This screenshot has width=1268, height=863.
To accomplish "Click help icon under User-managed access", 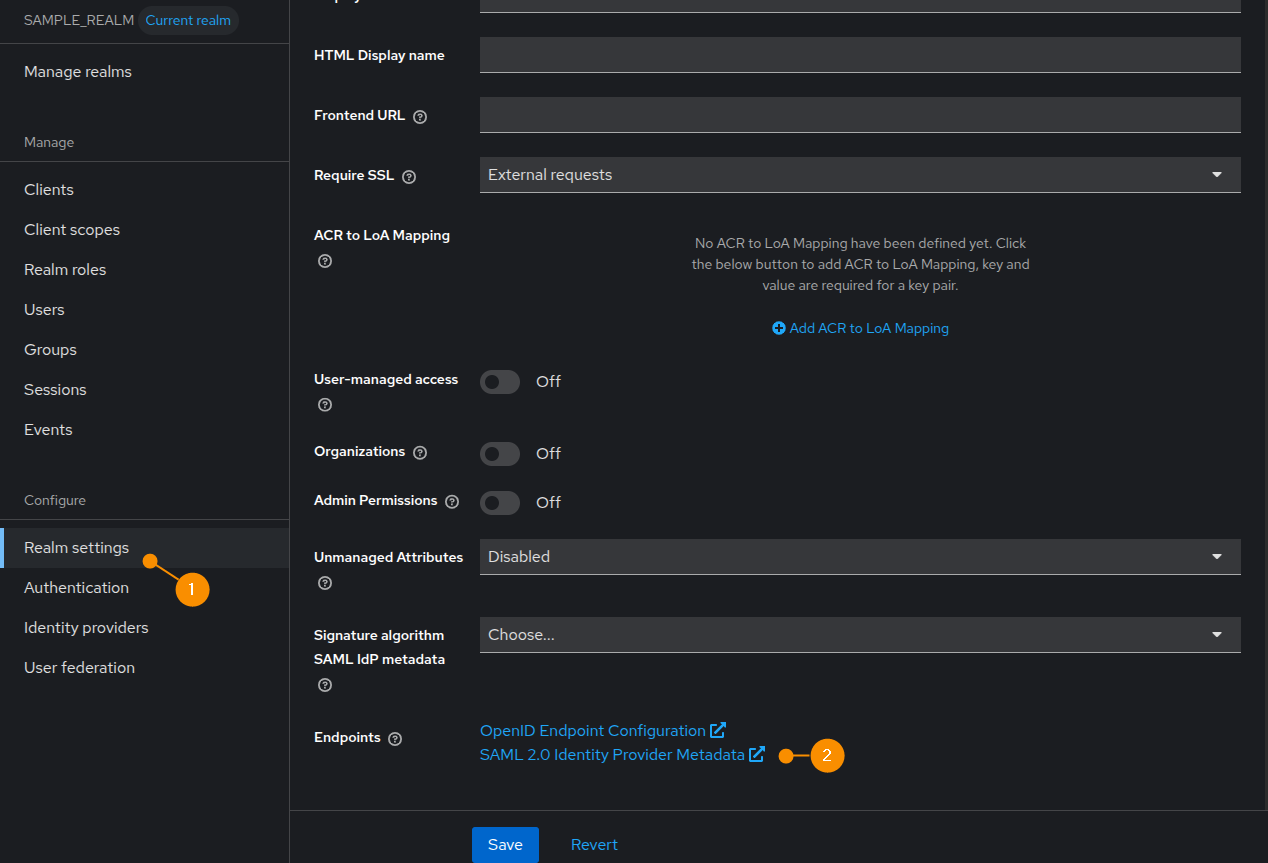I will (x=324, y=405).
